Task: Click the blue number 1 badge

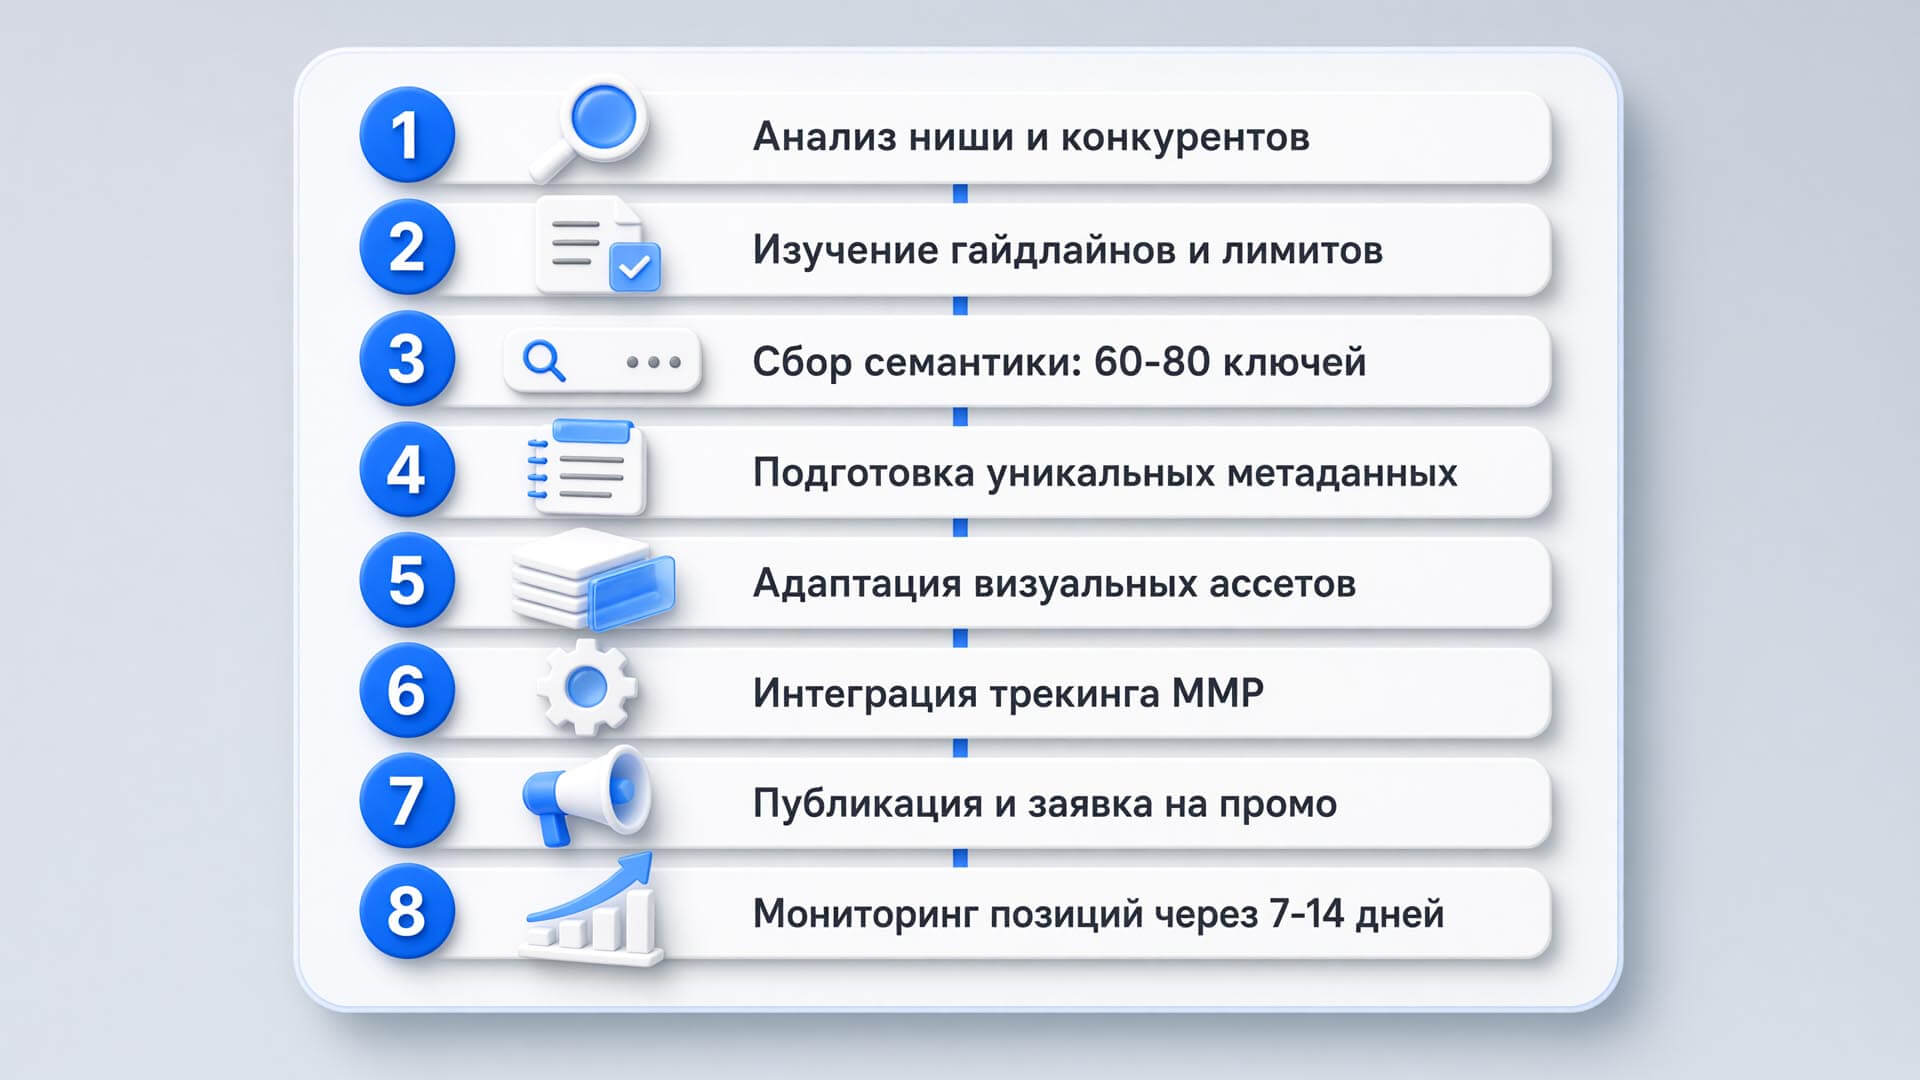Action: (x=407, y=135)
